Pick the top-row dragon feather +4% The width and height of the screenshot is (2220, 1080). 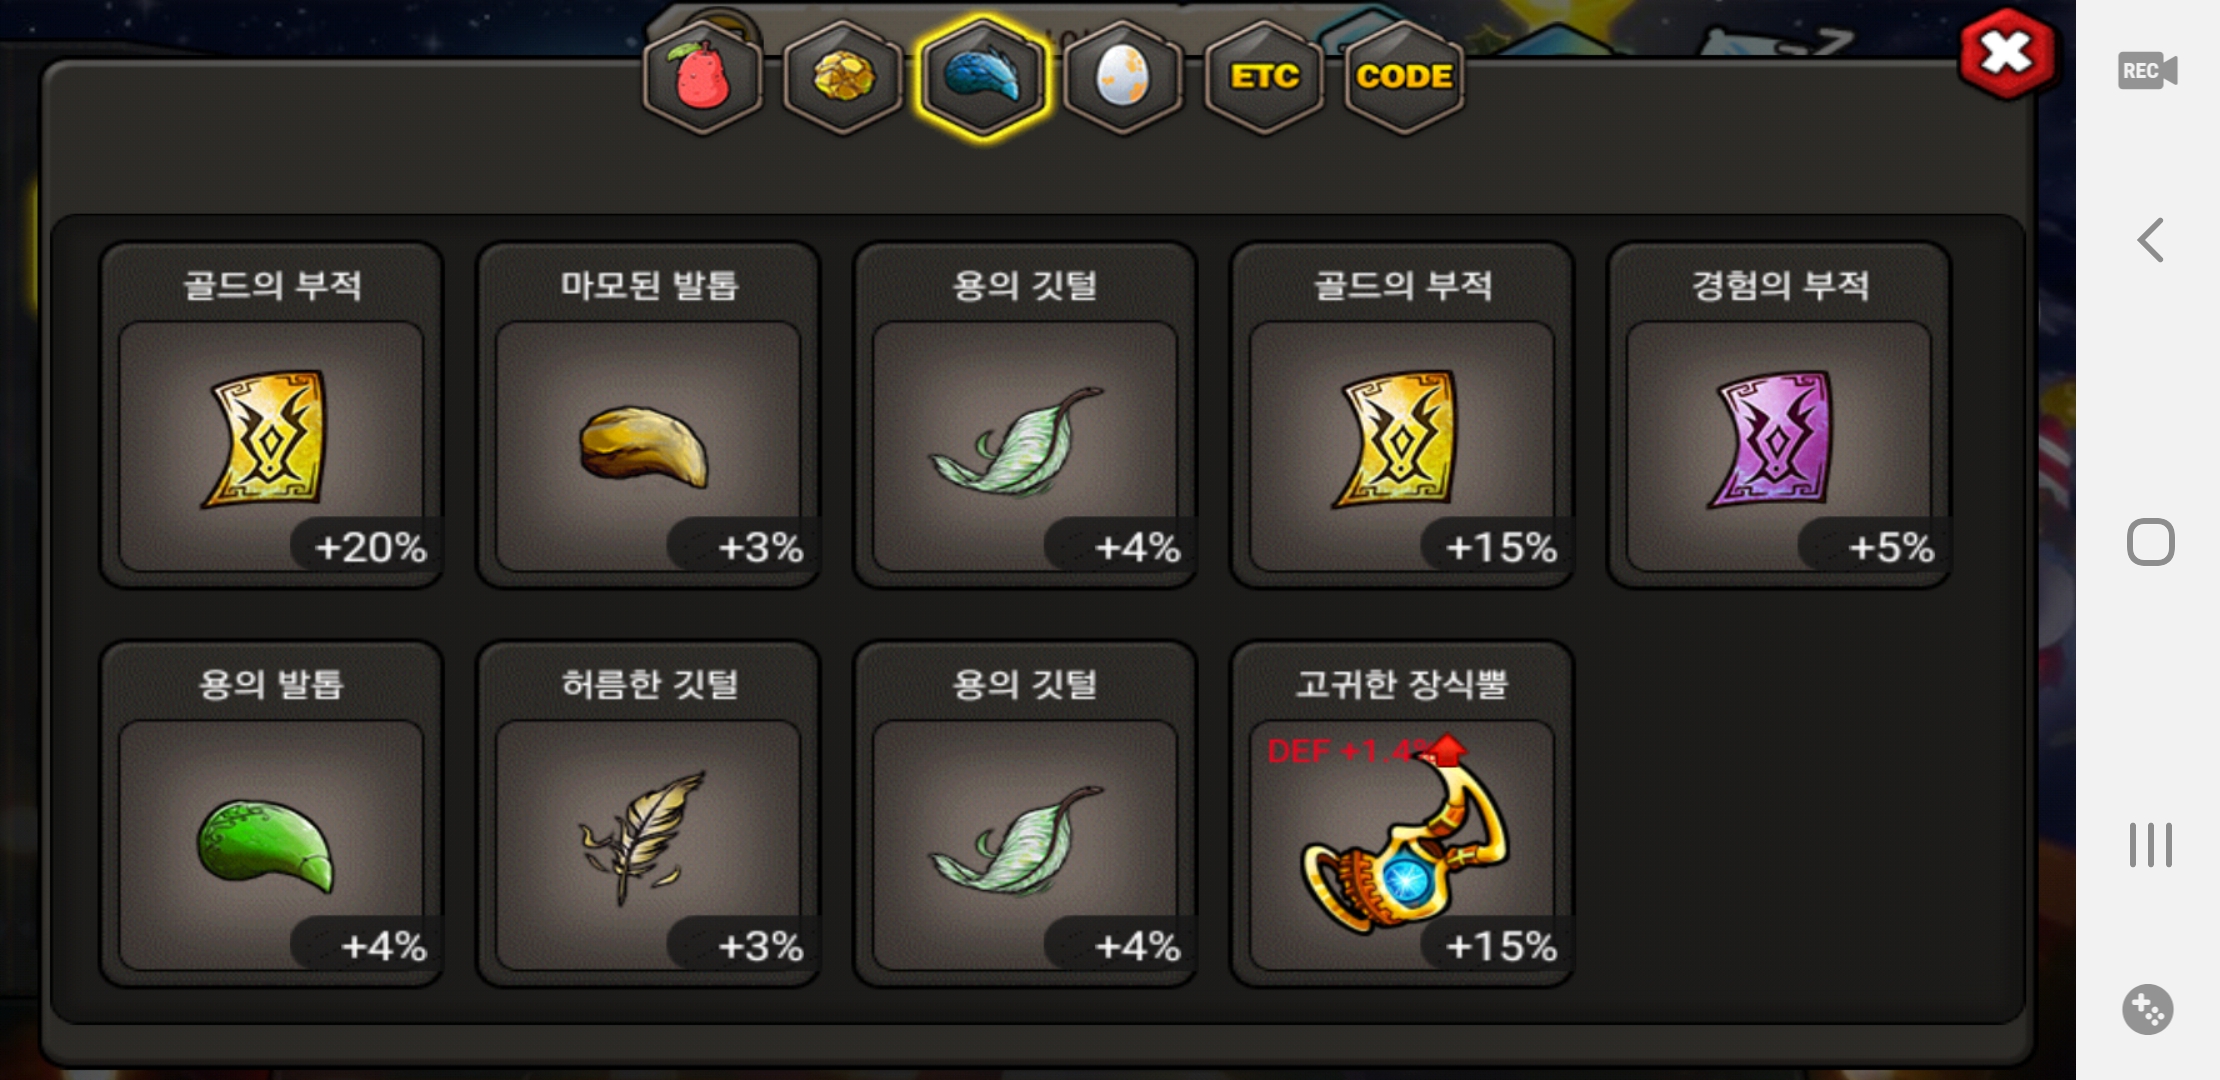[x=1025, y=415]
